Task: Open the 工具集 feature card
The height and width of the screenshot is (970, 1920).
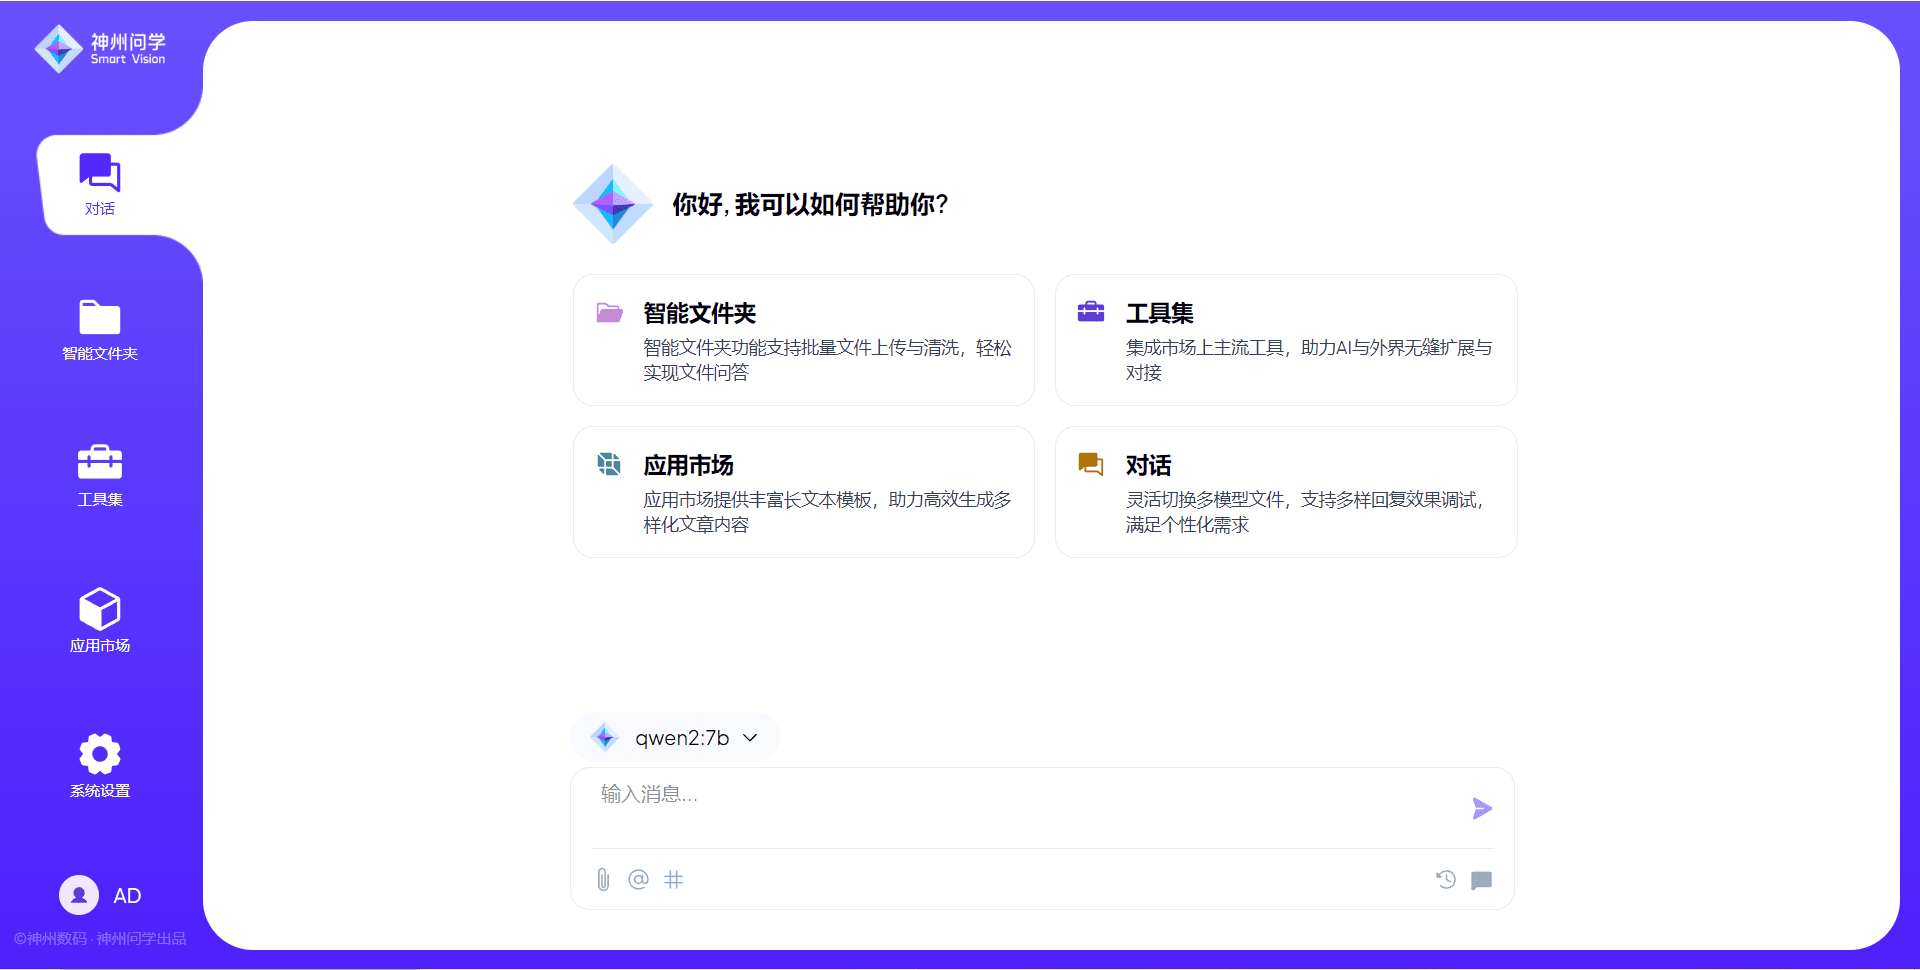Action: (1285, 340)
